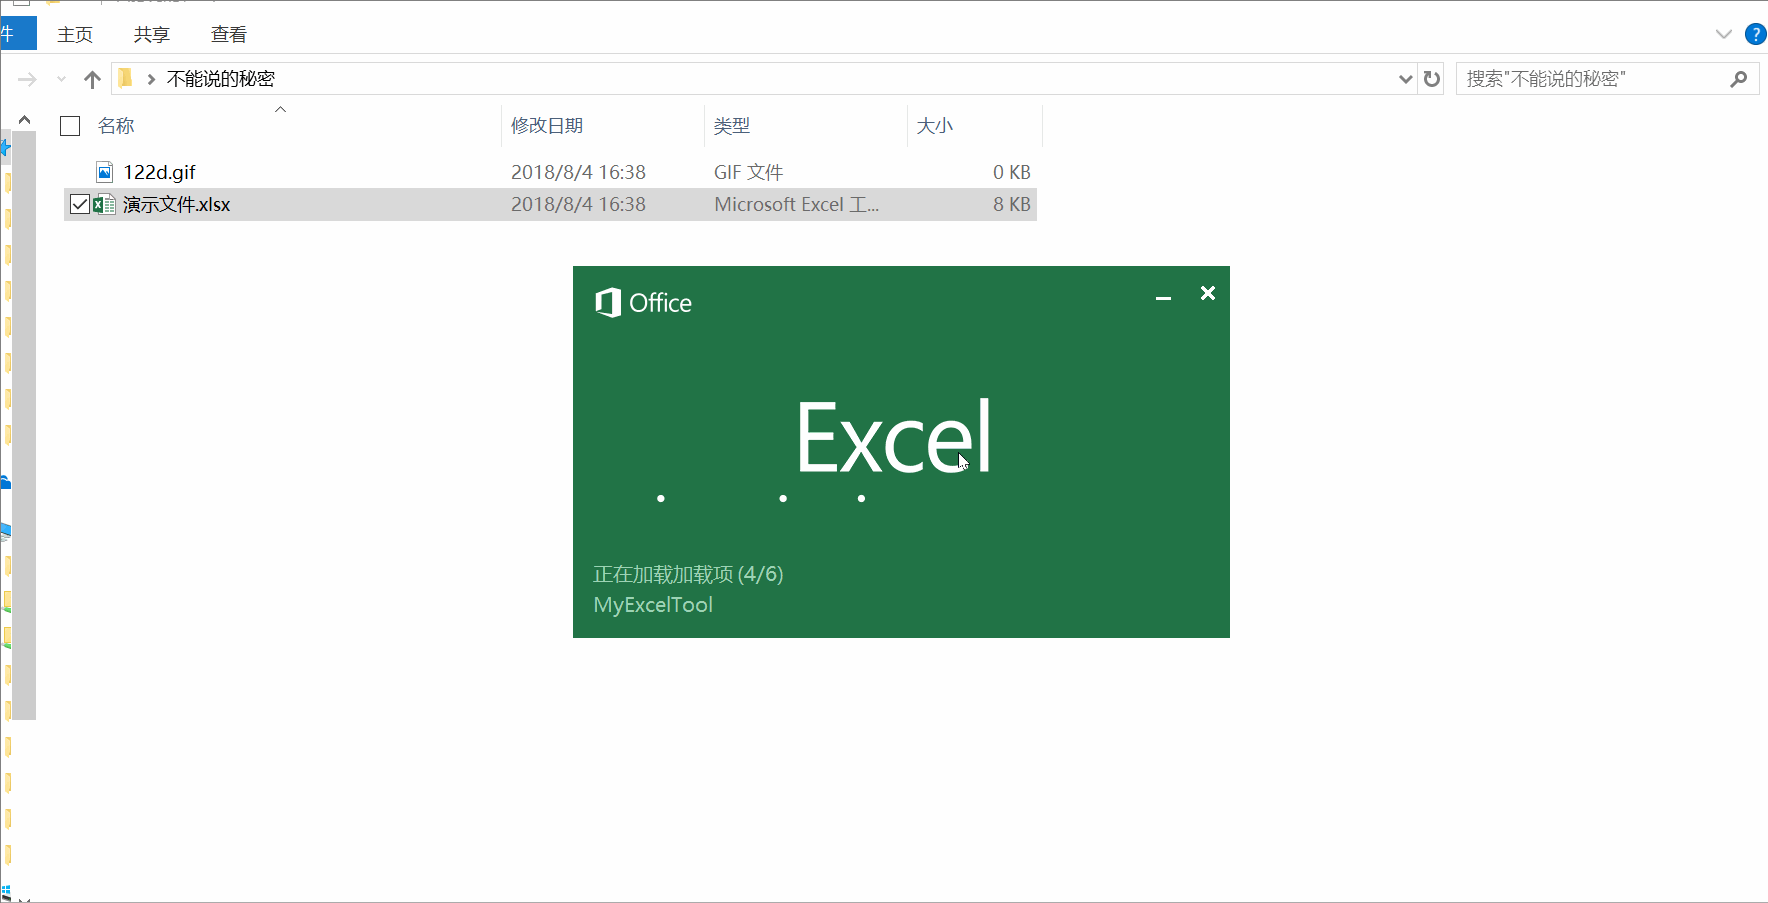This screenshot has width=1768, height=903.
Task: Navigate up one folder level with the up arrow
Action: 91,78
